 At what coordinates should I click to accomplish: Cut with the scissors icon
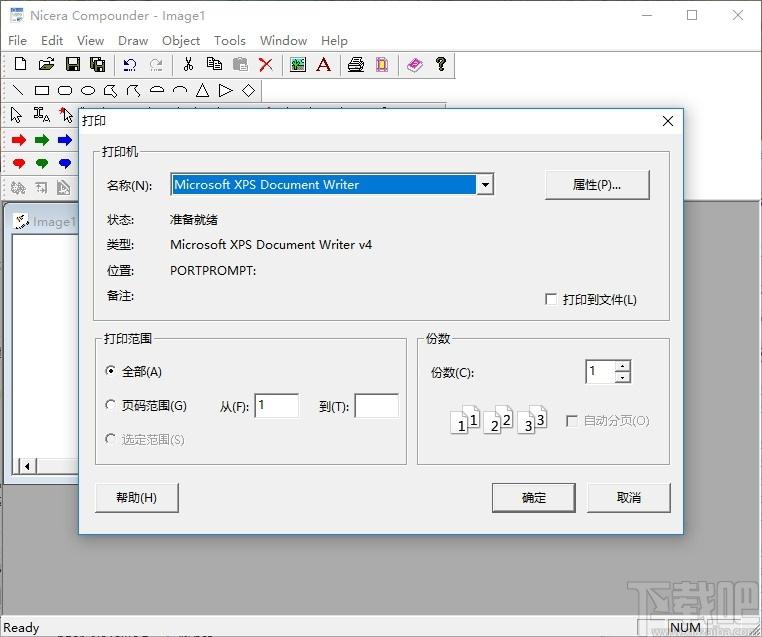188,64
